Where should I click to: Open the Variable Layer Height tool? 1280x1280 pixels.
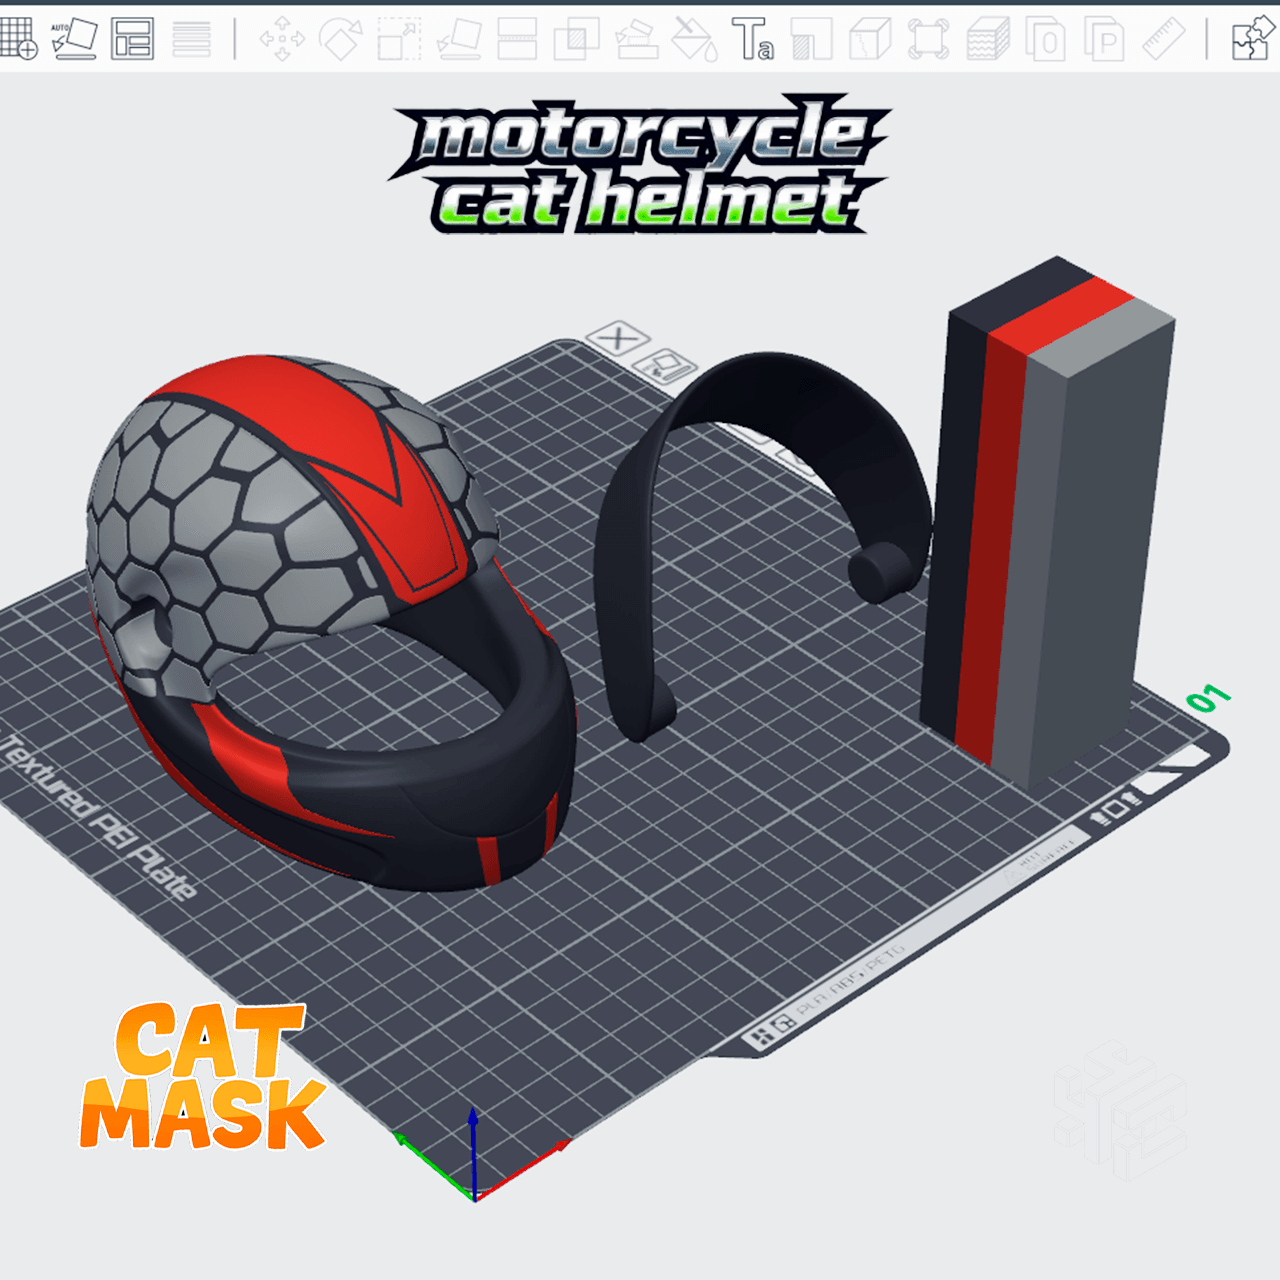pyautogui.click(x=191, y=40)
